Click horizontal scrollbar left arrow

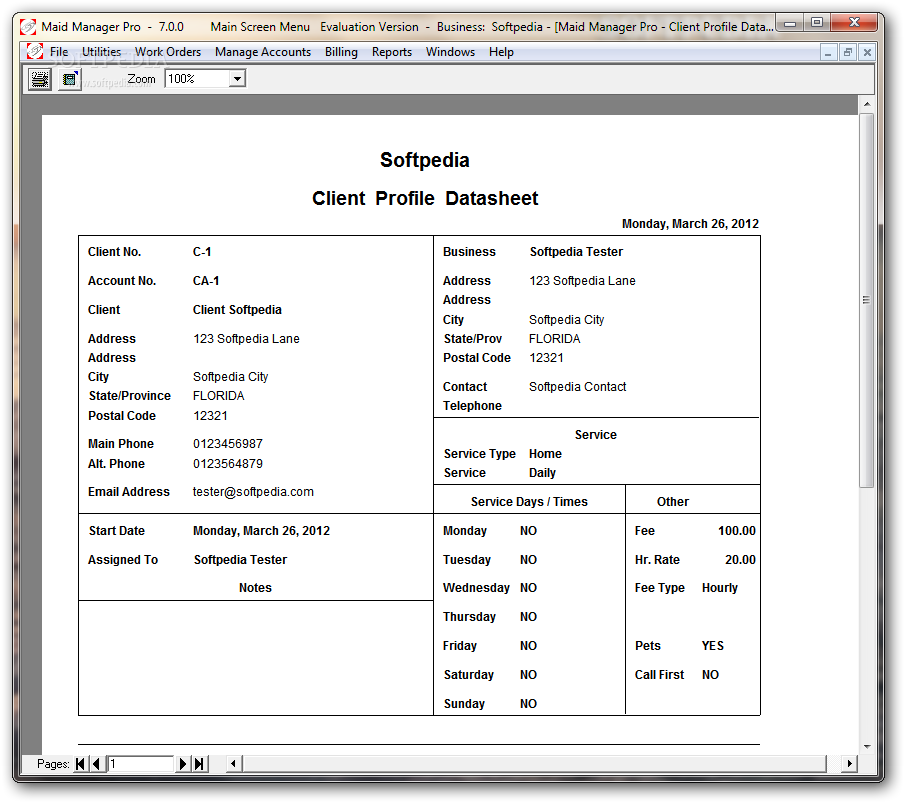(x=233, y=764)
